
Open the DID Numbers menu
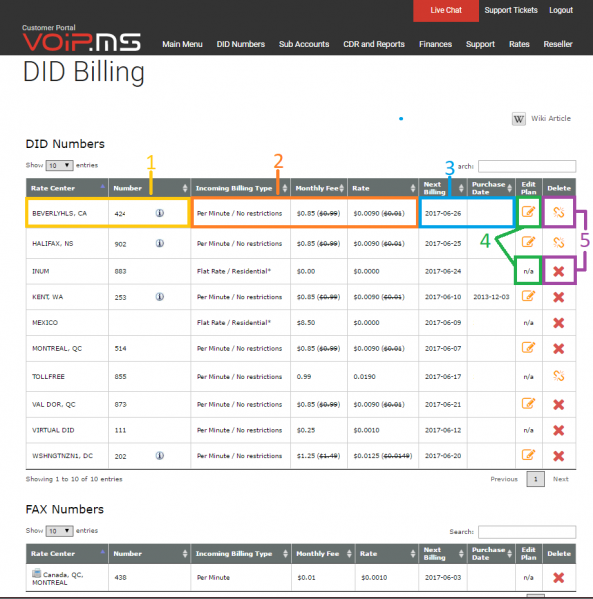[x=241, y=44]
